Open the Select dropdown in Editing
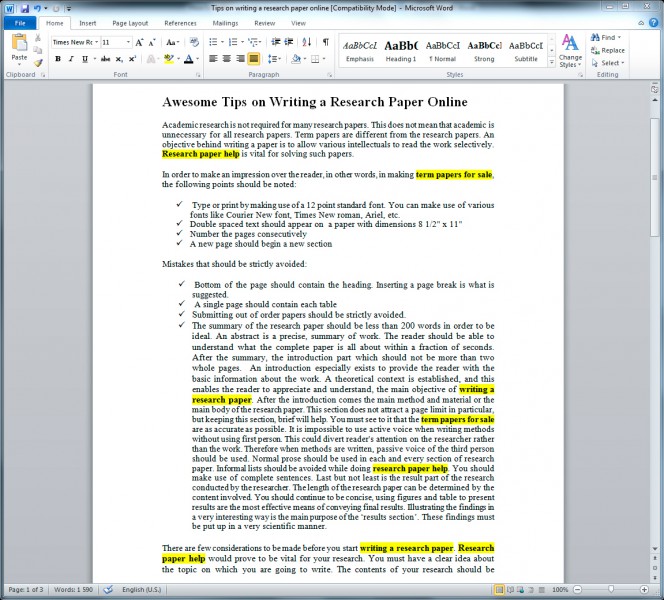 coord(608,63)
